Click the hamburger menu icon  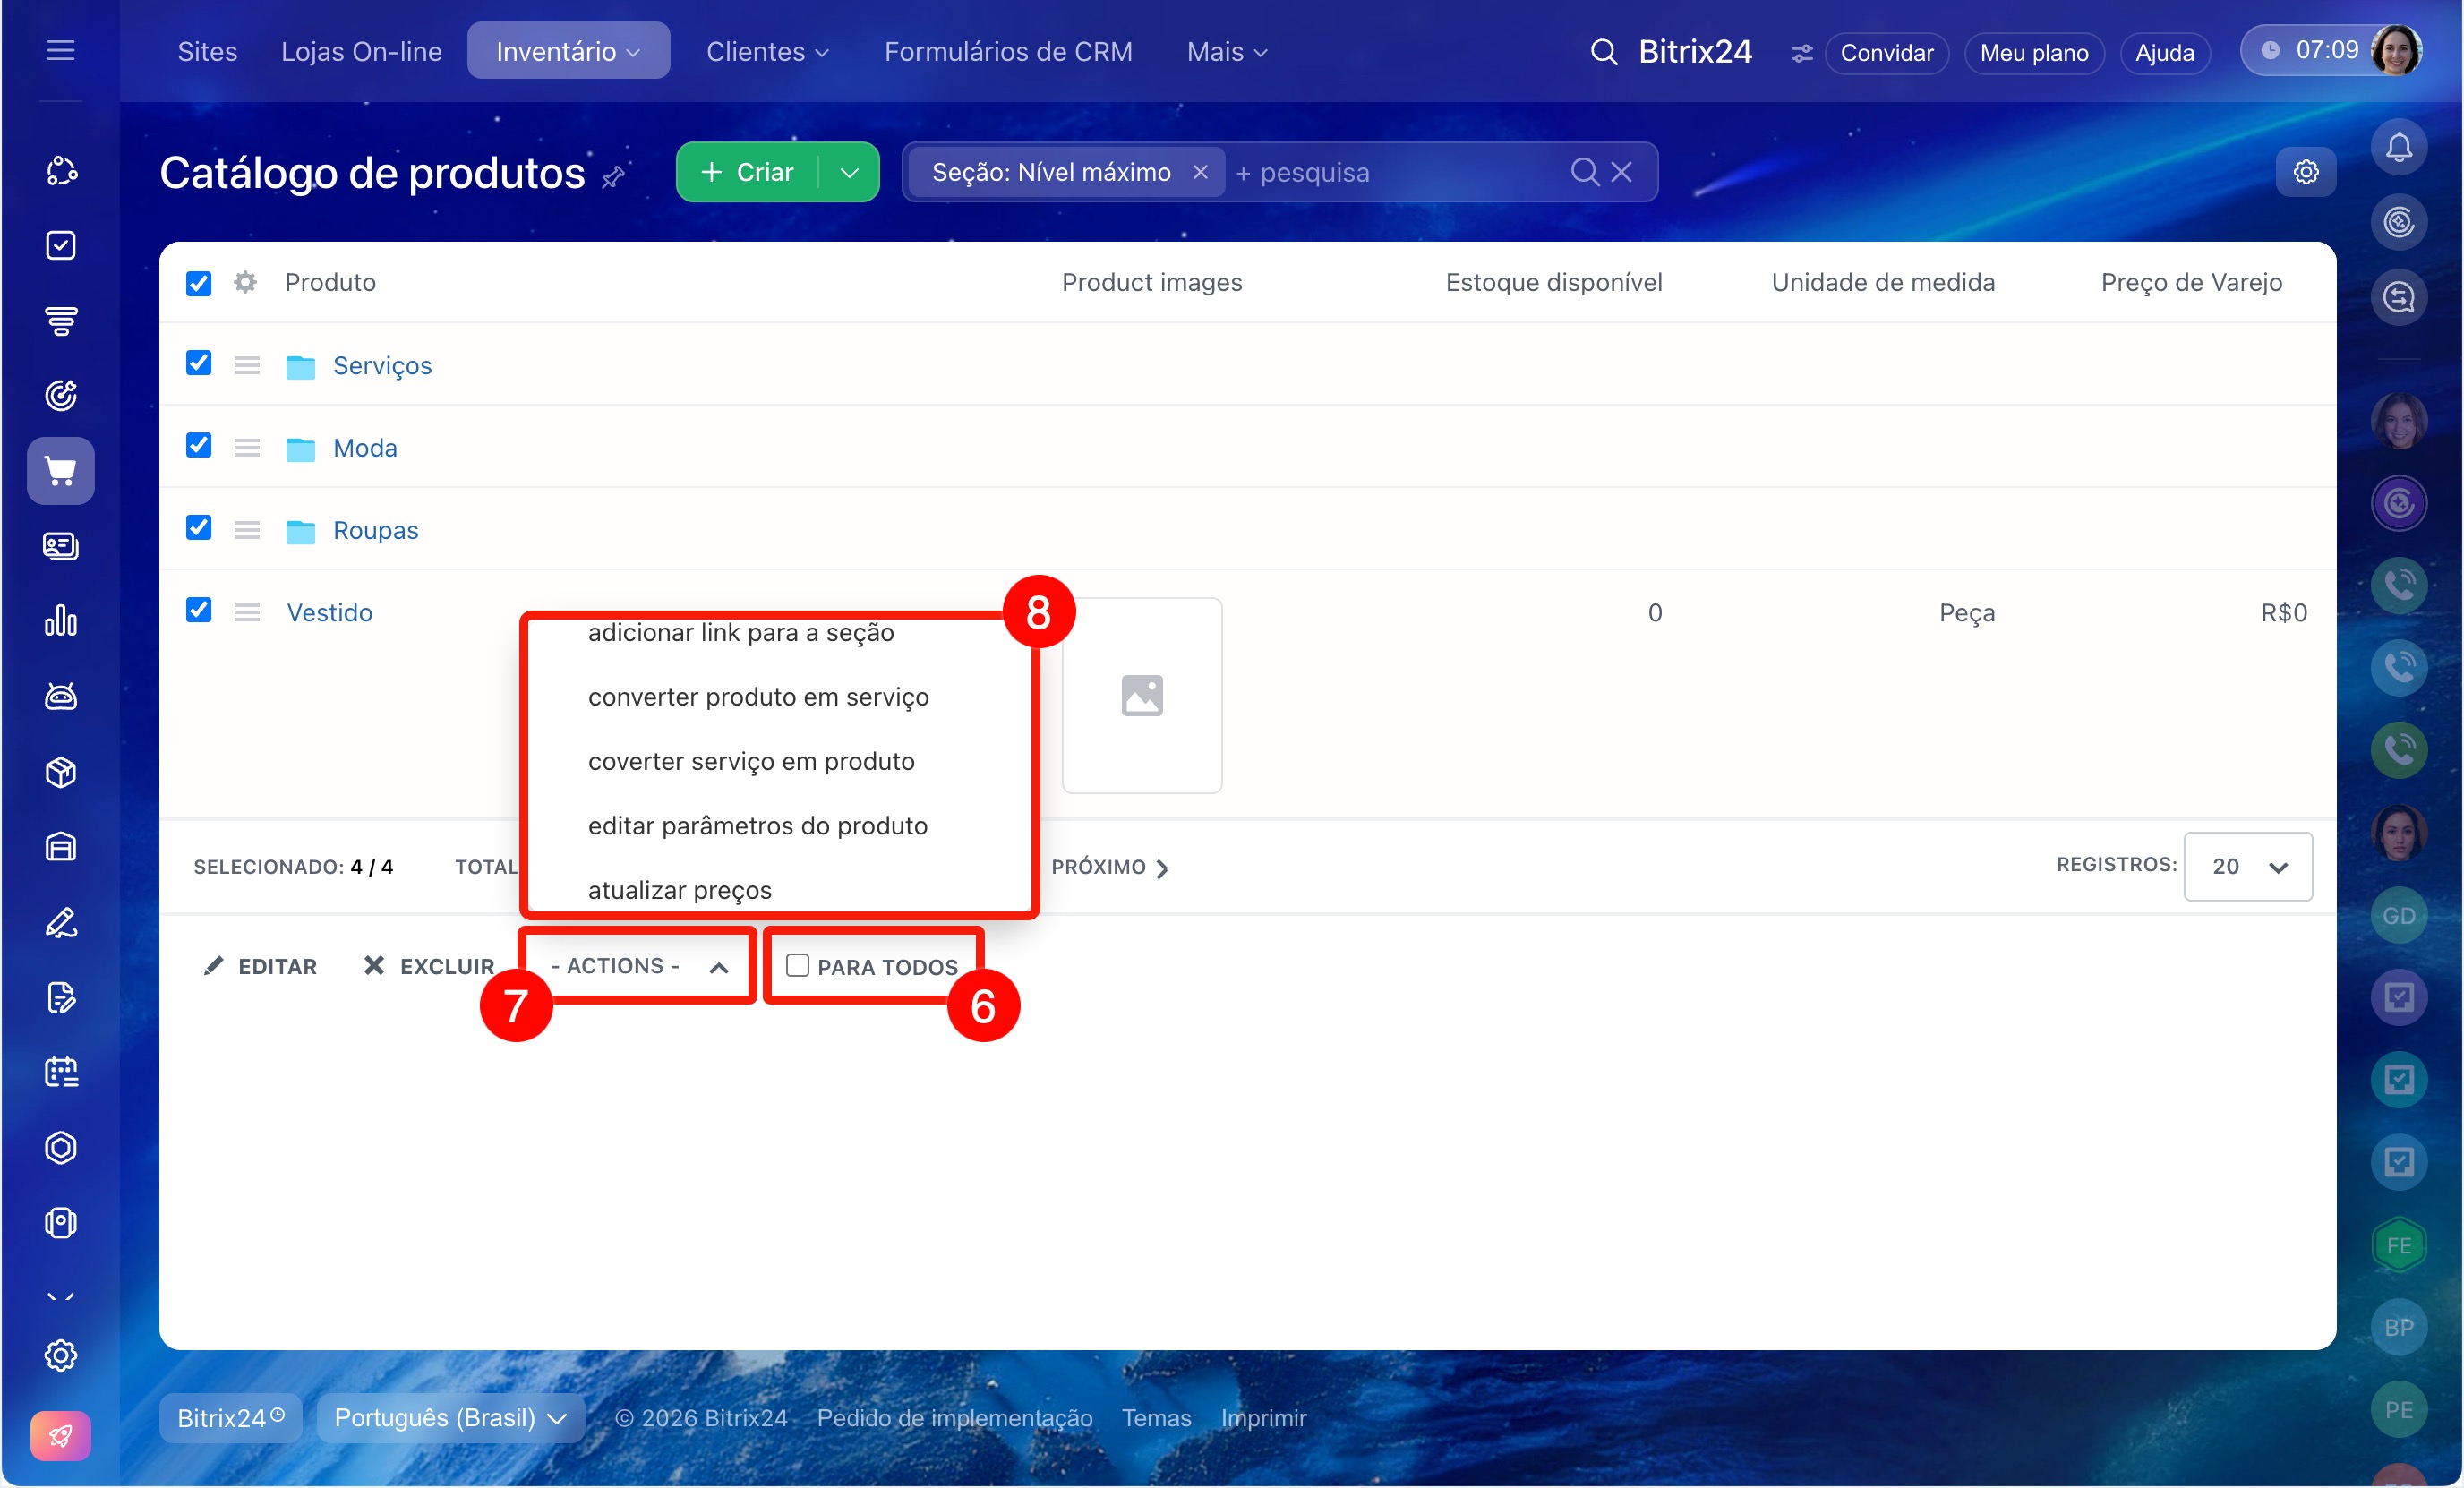61,50
